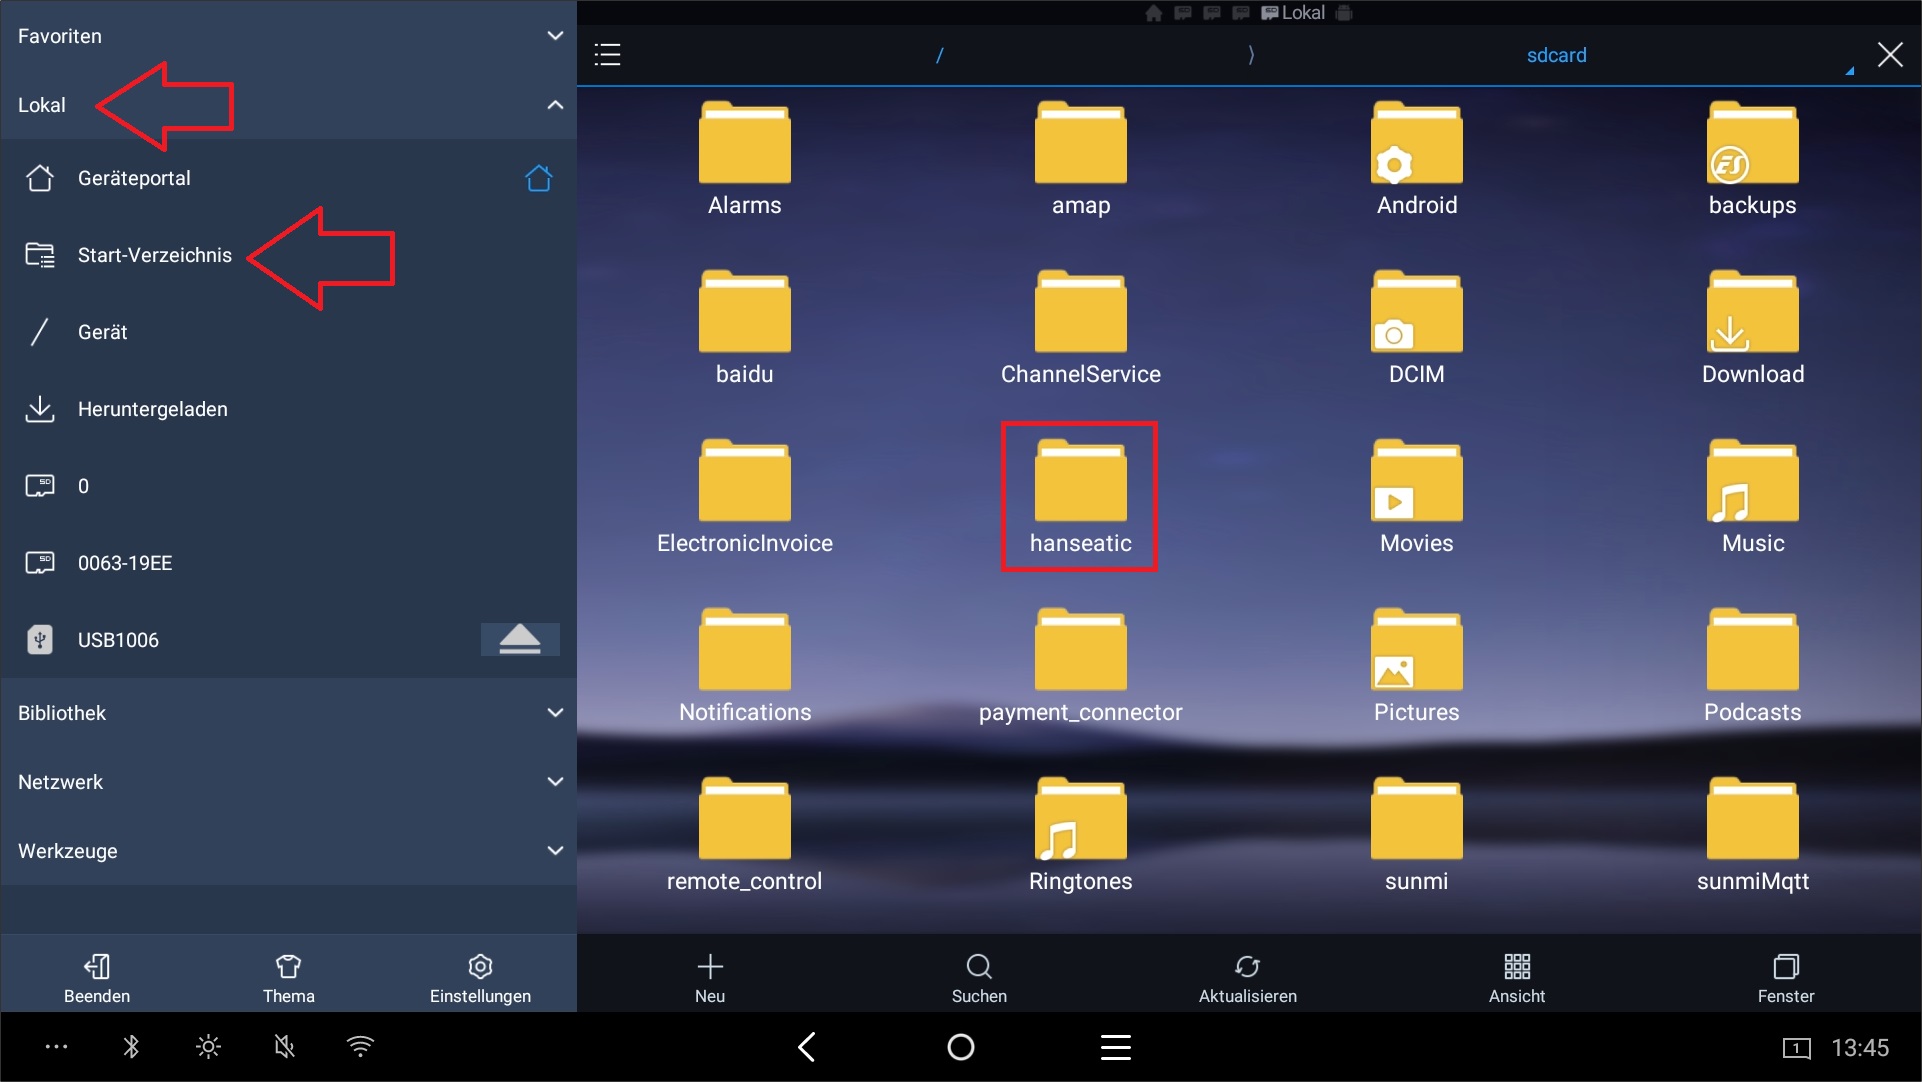
Task: Select the 0063-19EE SD card entry
Action: [x=288, y=563]
